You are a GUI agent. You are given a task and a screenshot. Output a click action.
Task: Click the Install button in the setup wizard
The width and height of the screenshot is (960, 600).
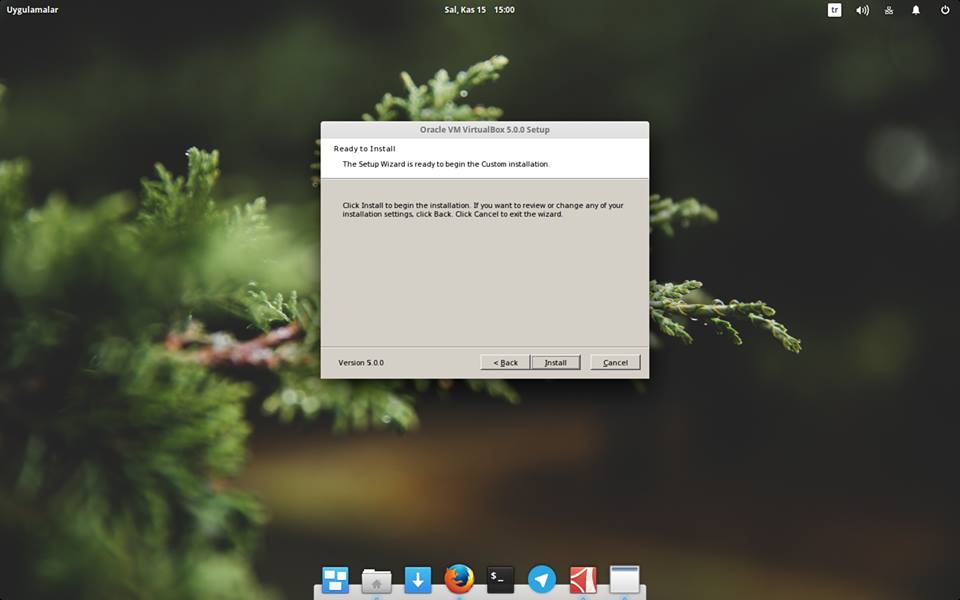(555, 362)
